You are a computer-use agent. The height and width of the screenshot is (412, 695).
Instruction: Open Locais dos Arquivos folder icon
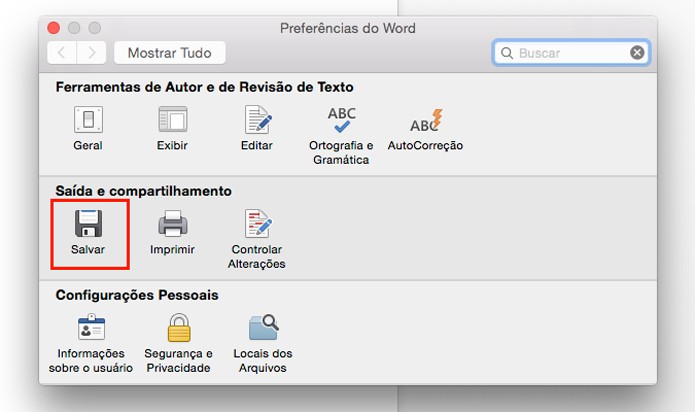click(x=264, y=327)
